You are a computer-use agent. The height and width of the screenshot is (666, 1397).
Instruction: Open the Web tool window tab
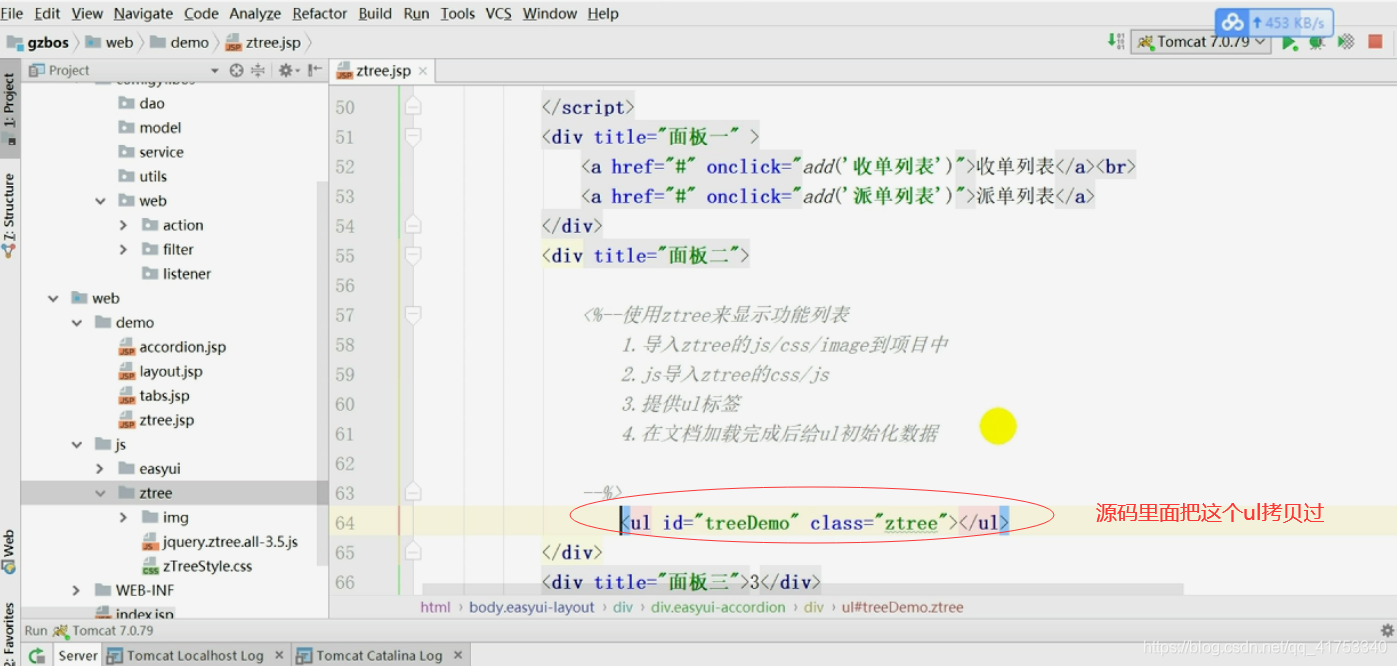[x=9, y=551]
